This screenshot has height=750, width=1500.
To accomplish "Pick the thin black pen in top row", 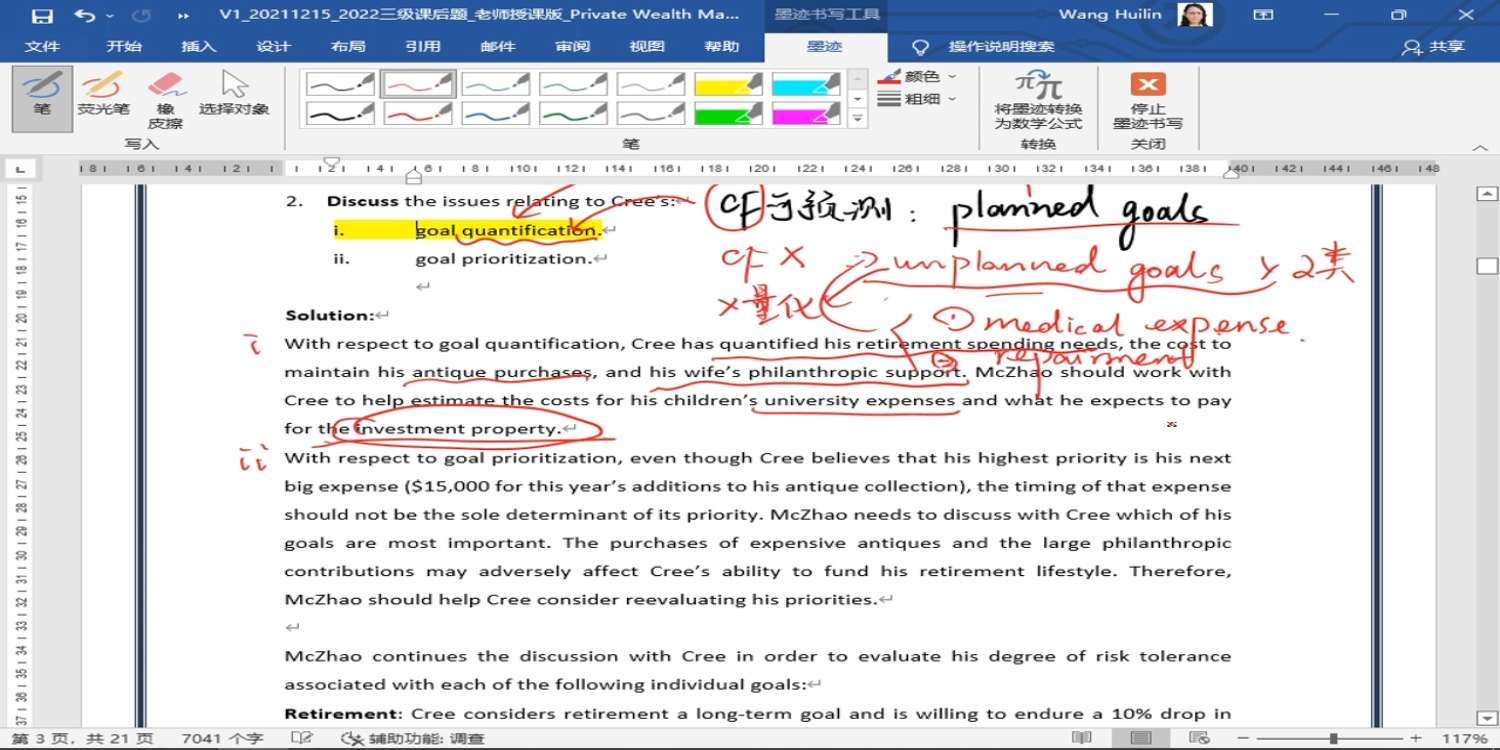I will click(x=340, y=84).
